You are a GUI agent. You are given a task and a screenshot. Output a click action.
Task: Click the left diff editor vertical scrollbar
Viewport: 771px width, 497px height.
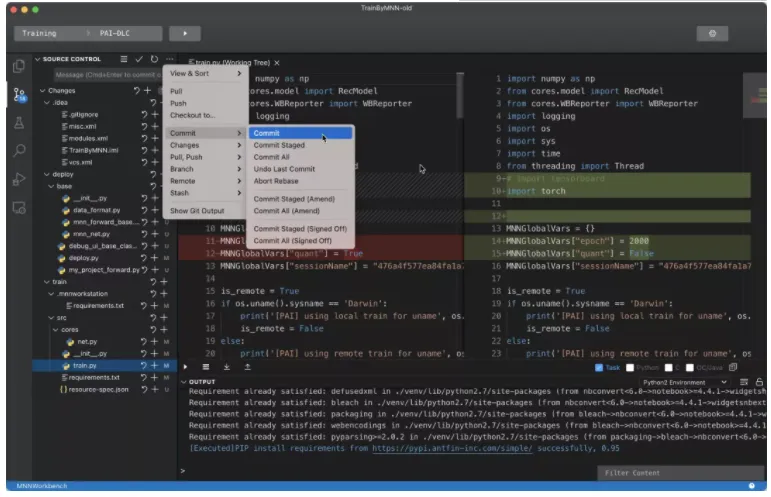[460, 96]
